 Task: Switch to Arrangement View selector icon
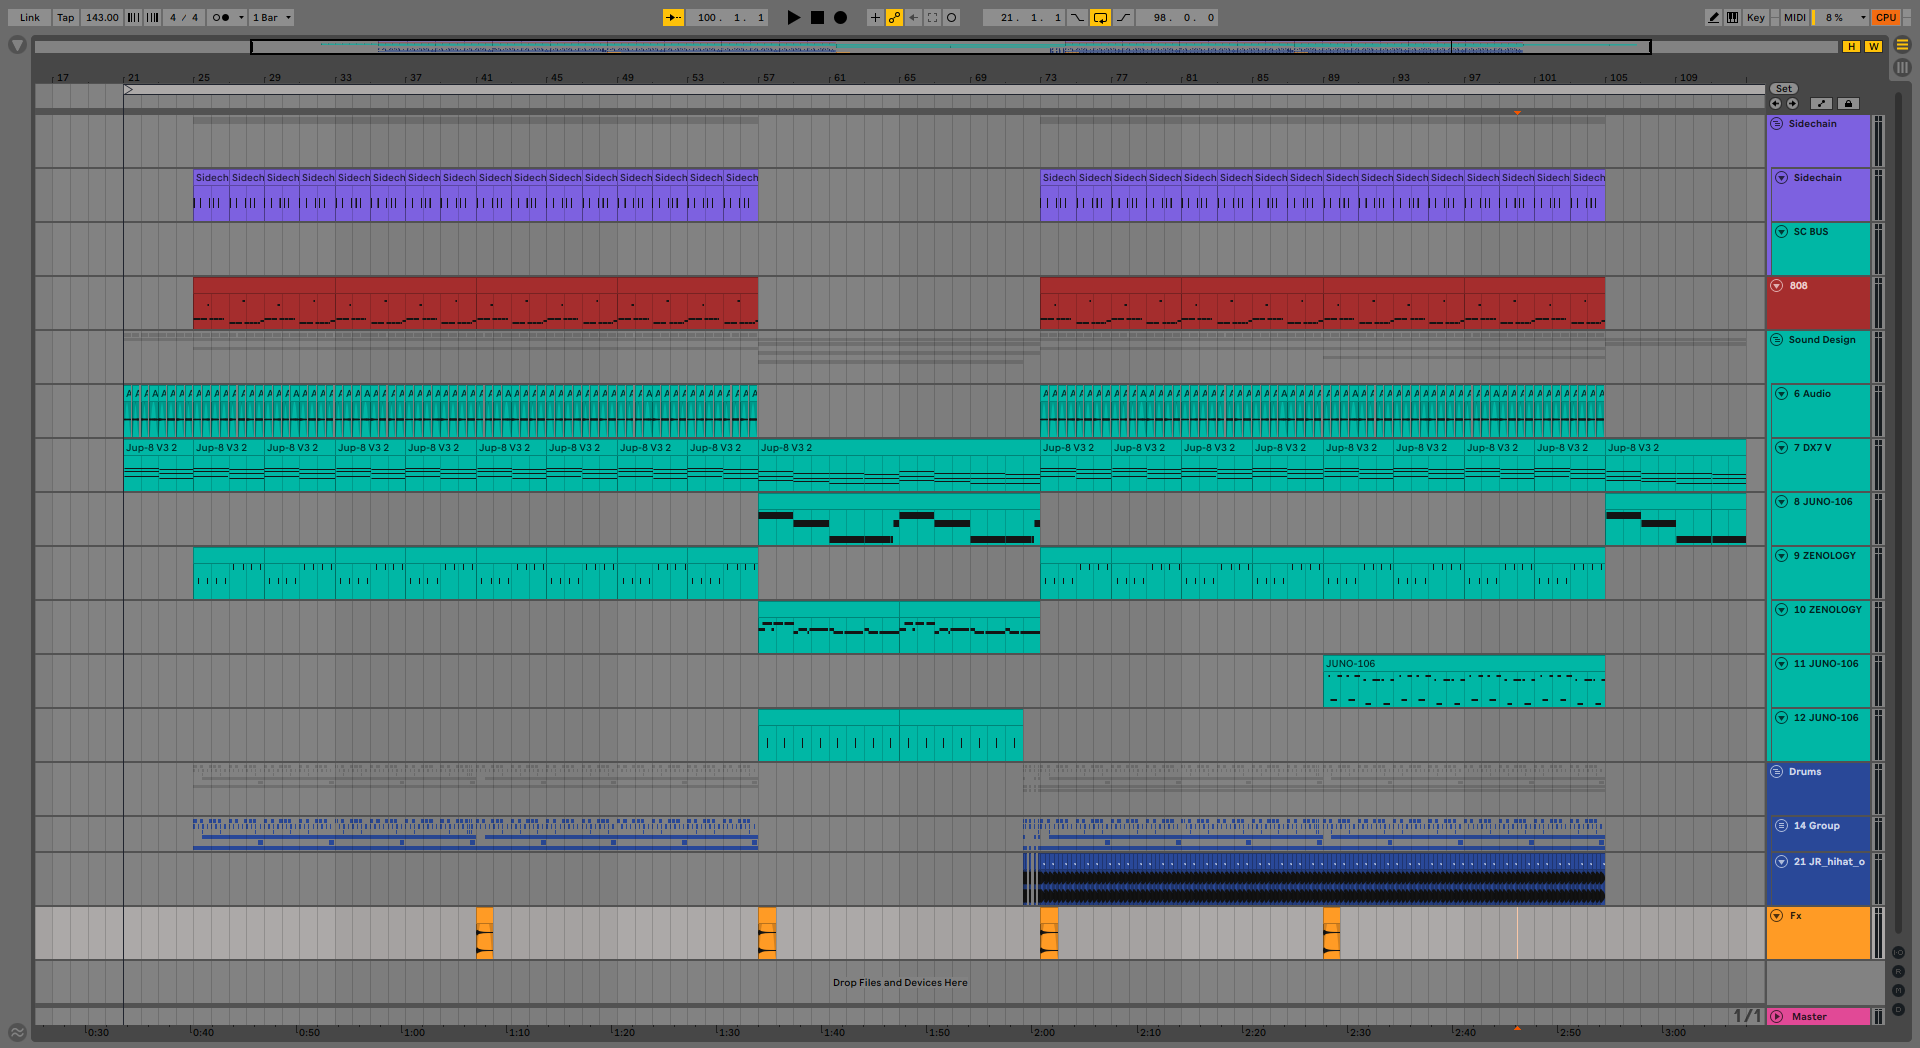point(1902,45)
